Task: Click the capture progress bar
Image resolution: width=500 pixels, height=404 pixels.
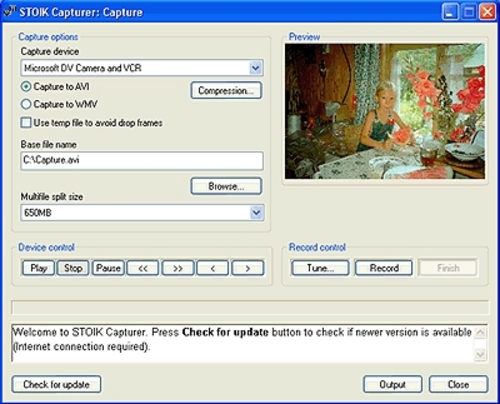Action: [250, 307]
